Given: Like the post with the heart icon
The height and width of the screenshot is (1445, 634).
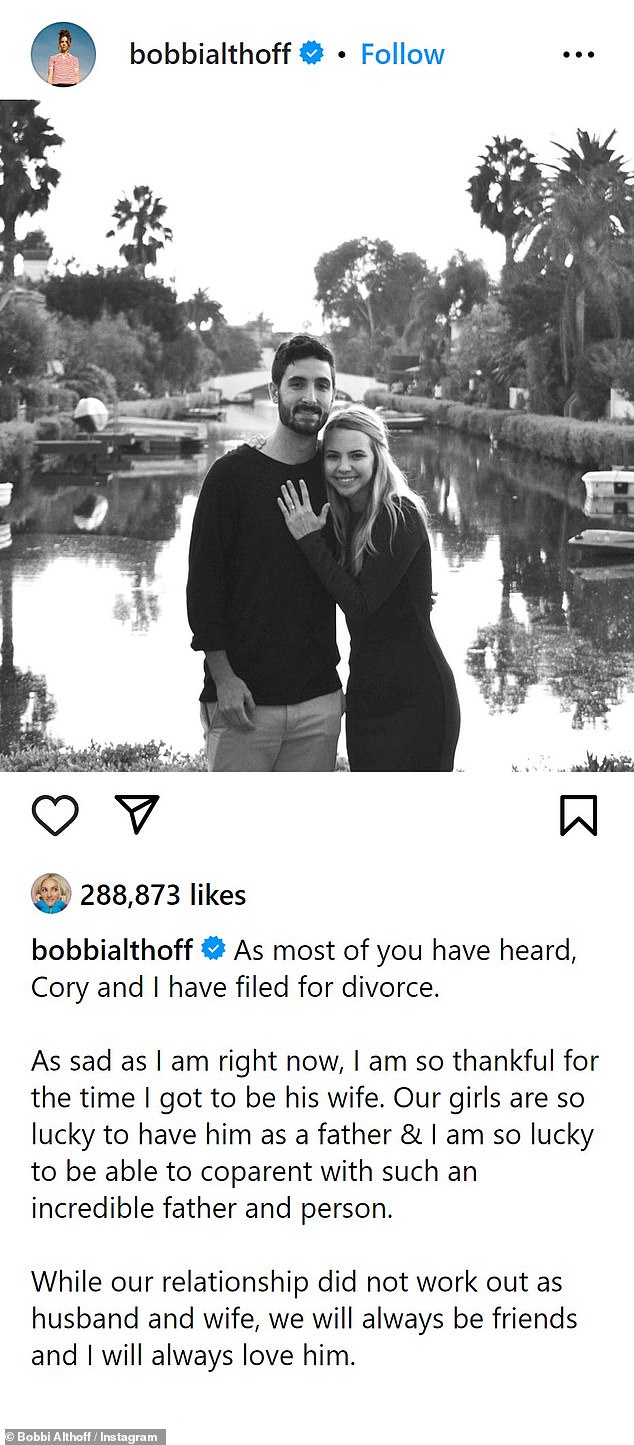Looking at the screenshot, I should point(55,815).
